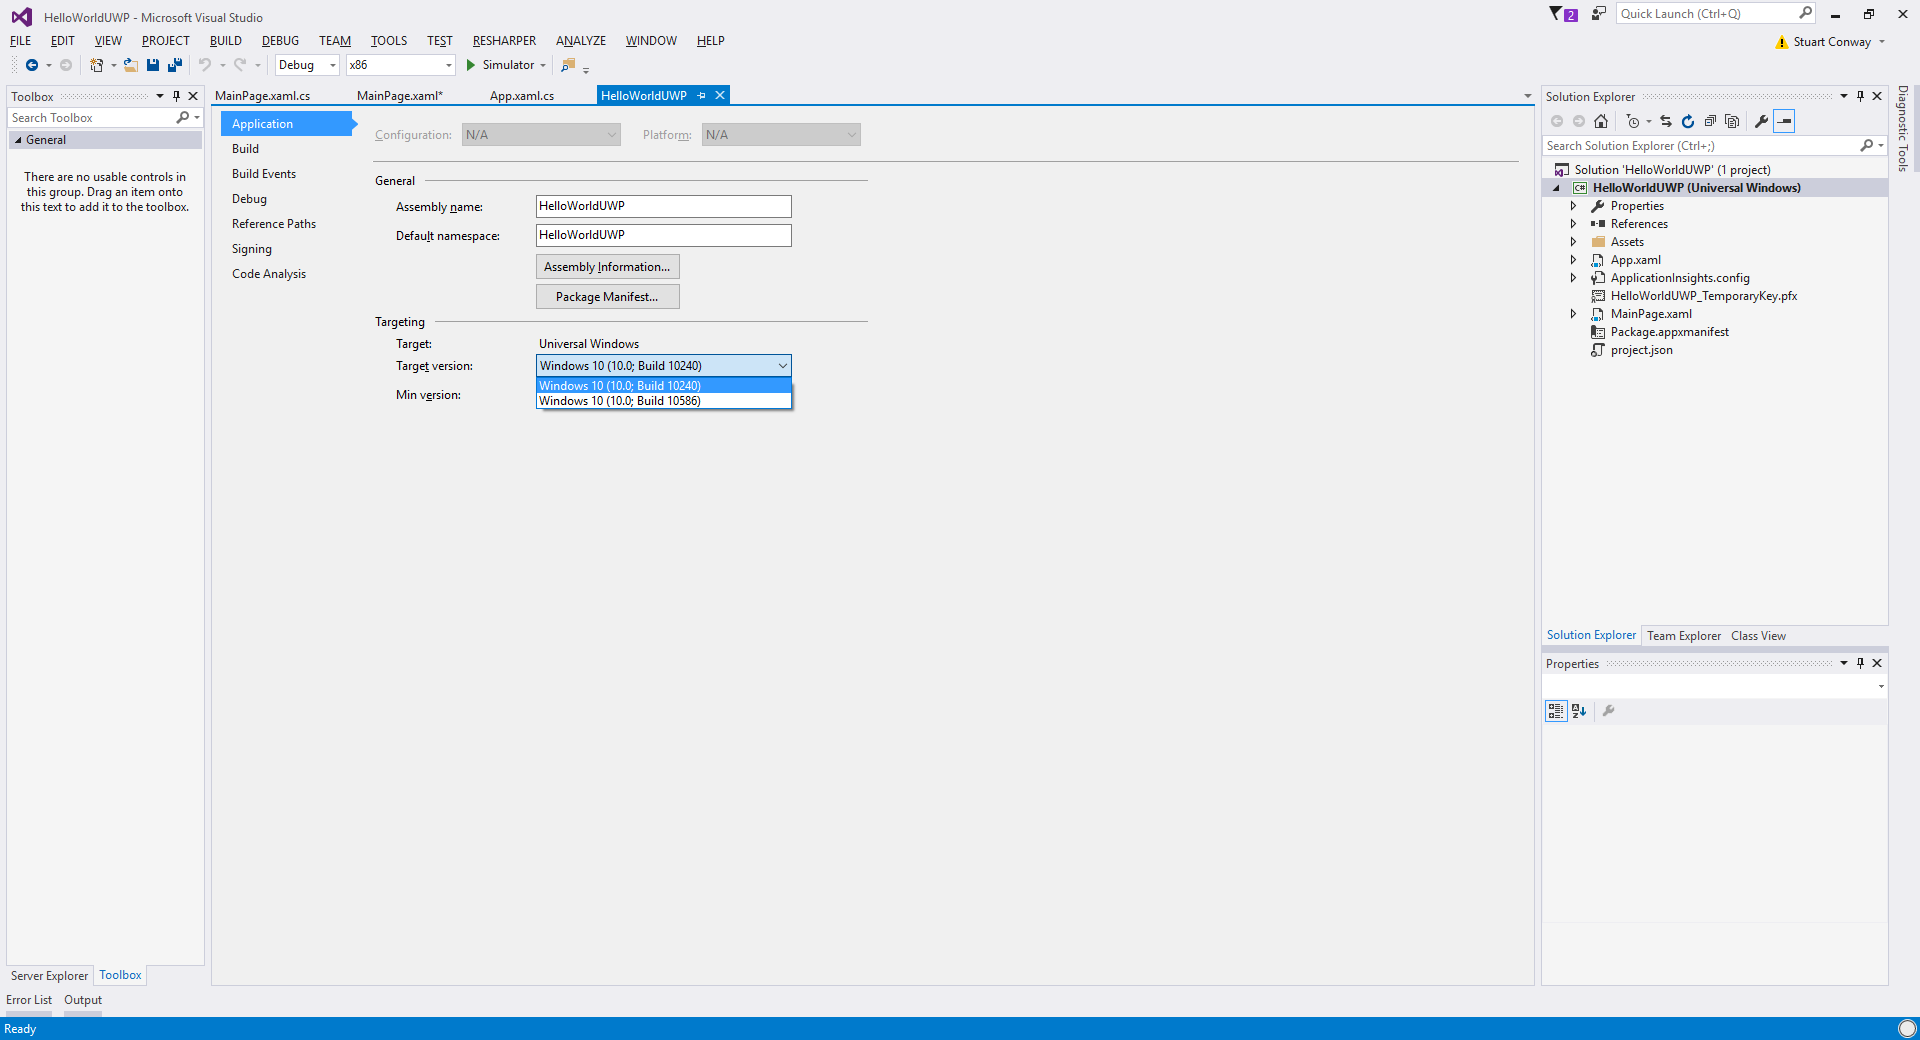This screenshot has height=1040, width=1920.
Task: Open the RESHARPER menu
Action: [x=504, y=41]
